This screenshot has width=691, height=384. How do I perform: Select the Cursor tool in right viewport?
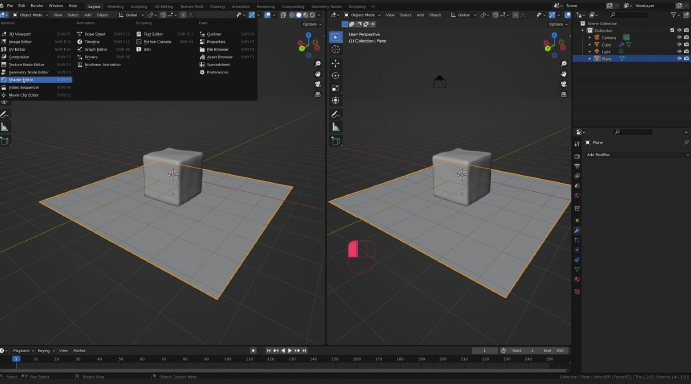(335, 49)
